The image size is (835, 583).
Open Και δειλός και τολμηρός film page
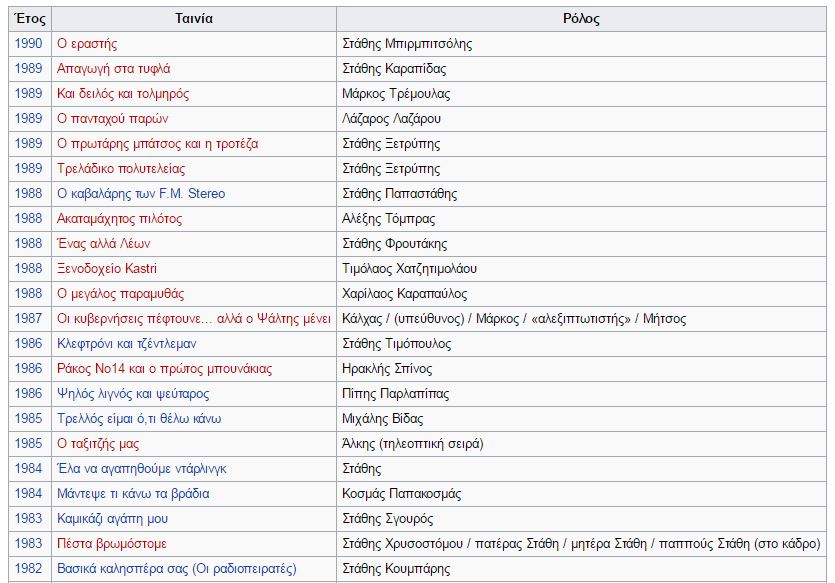point(122,94)
